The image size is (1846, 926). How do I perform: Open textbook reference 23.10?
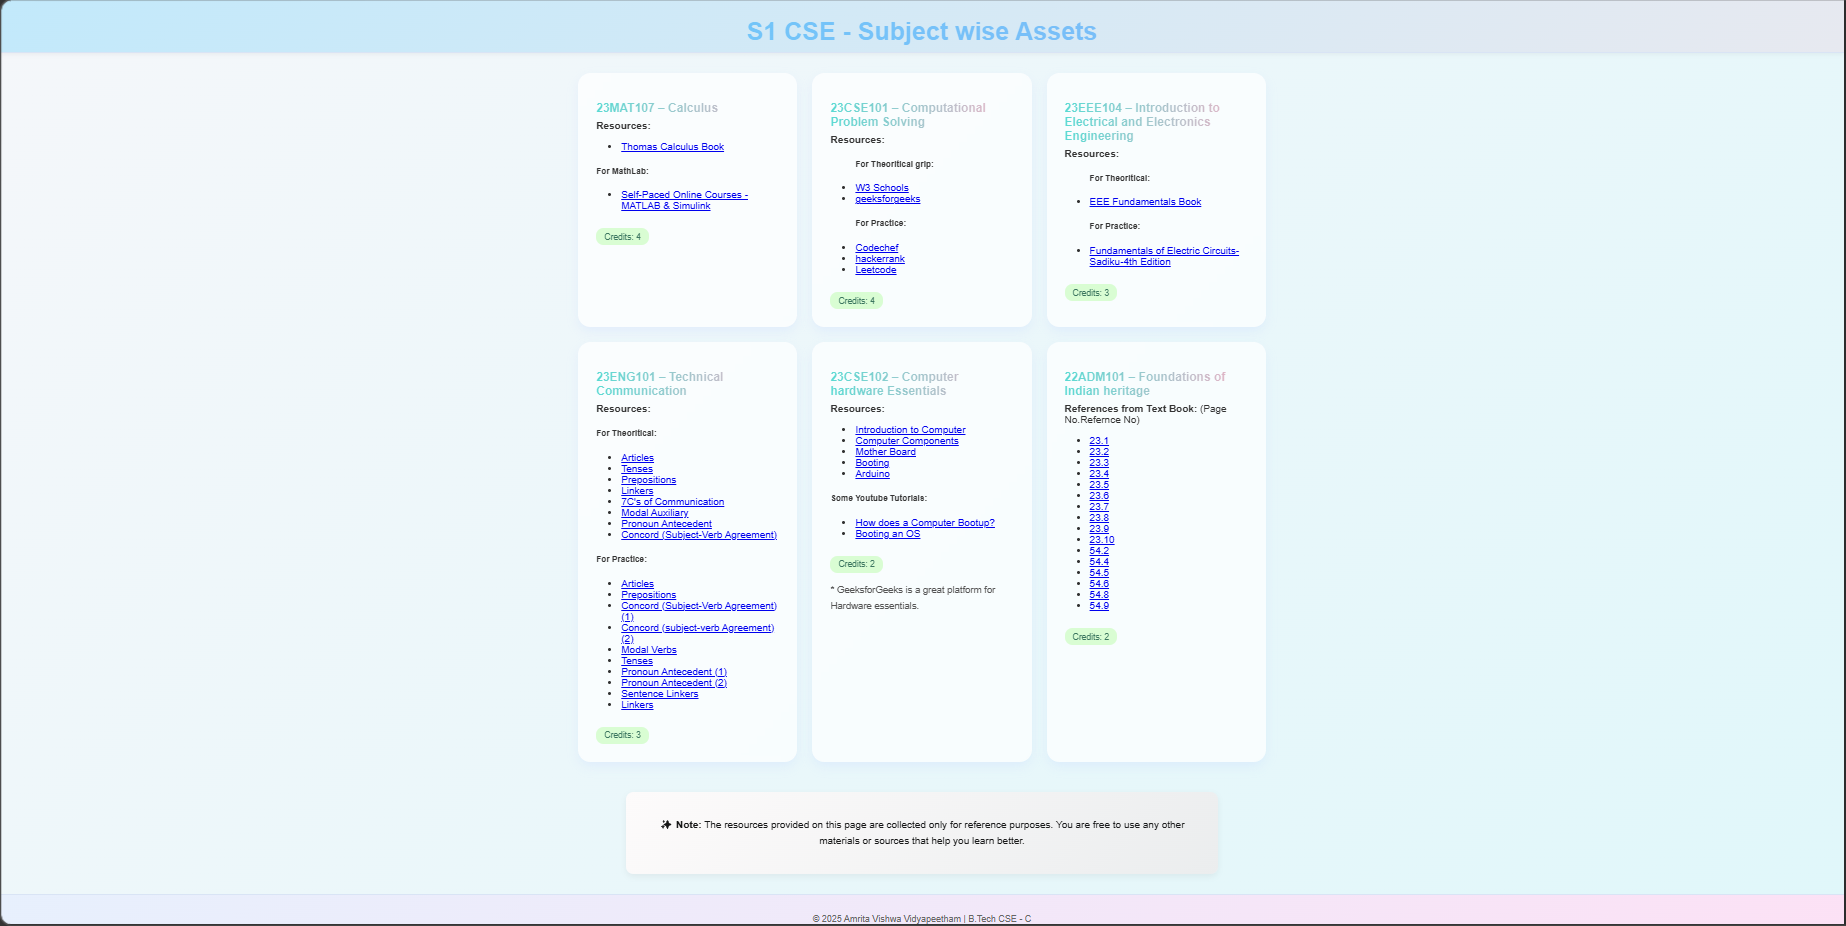coord(1101,539)
